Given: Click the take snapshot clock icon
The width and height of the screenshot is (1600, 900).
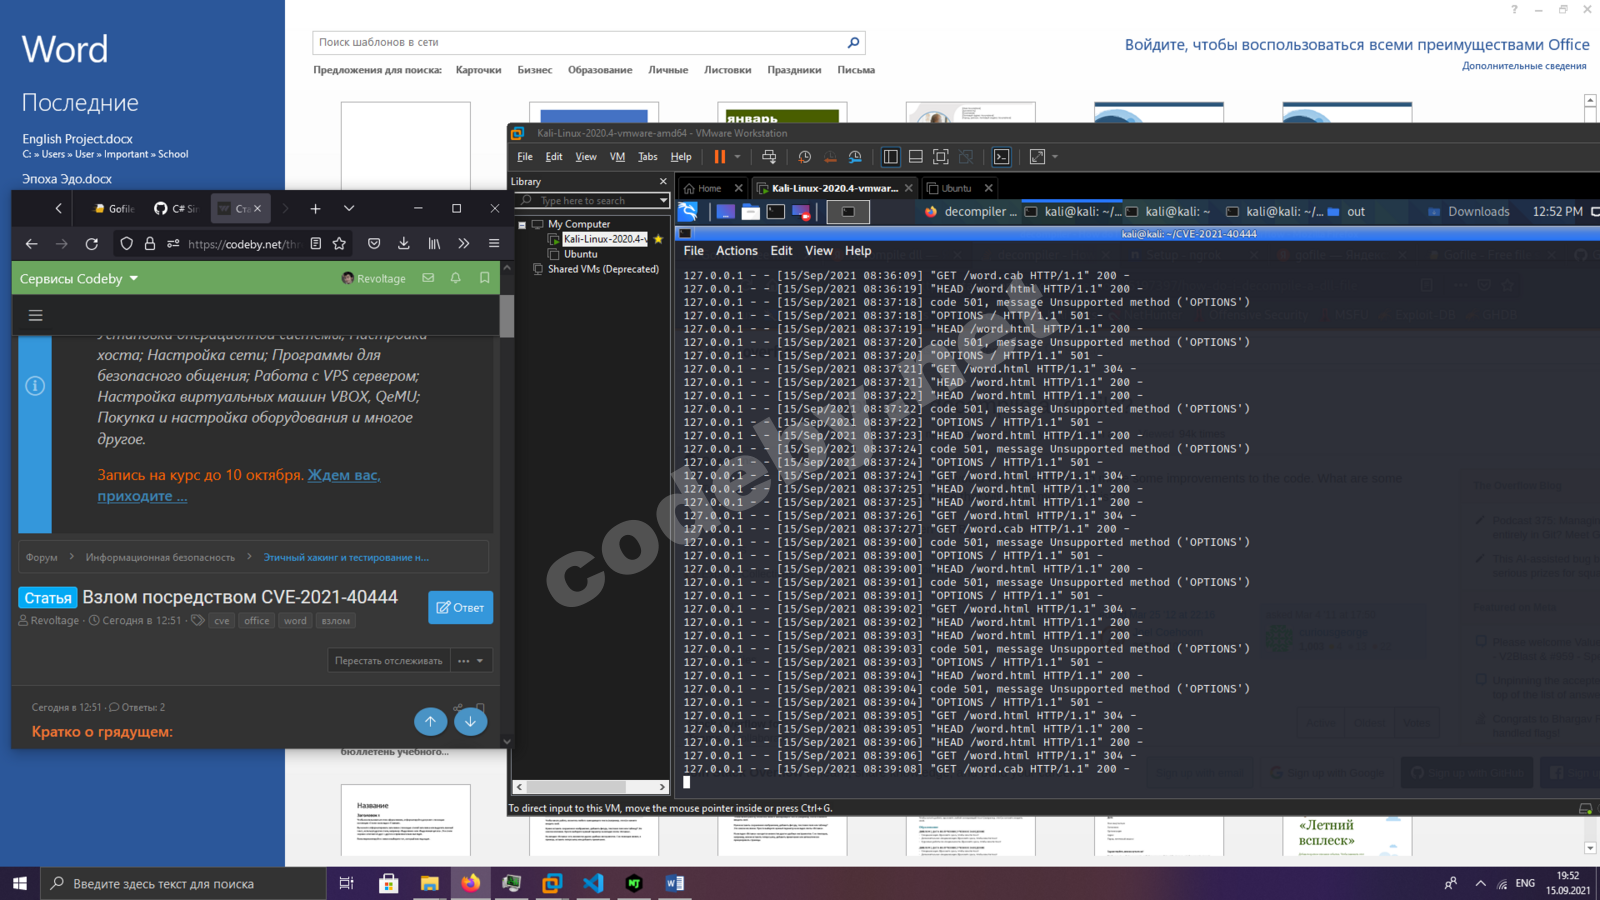Looking at the screenshot, I should pyautogui.click(x=804, y=157).
